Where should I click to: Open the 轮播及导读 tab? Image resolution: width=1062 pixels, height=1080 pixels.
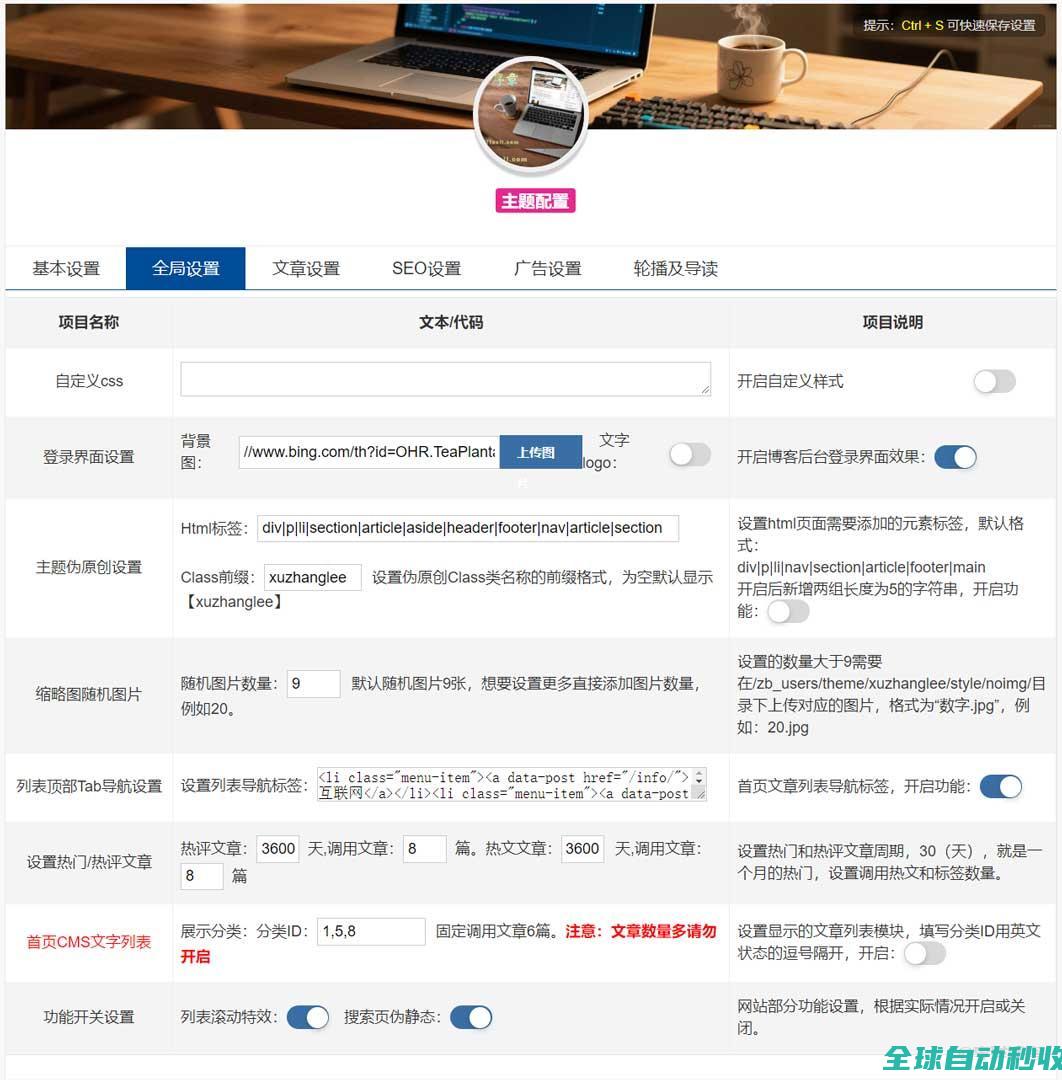(x=675, y=268)
